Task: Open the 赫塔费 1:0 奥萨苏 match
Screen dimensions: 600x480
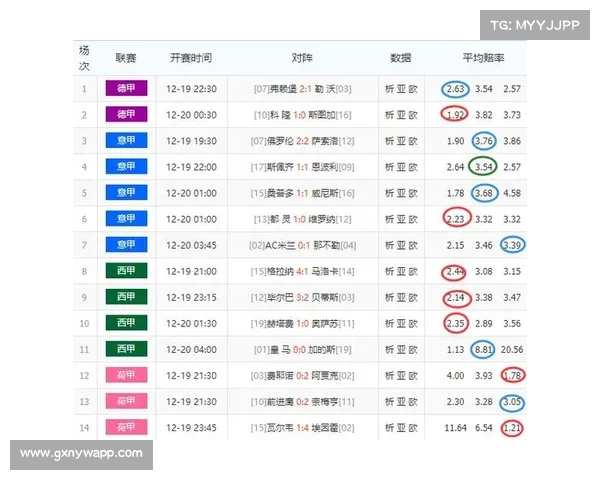Action: [x=302, y=323]
